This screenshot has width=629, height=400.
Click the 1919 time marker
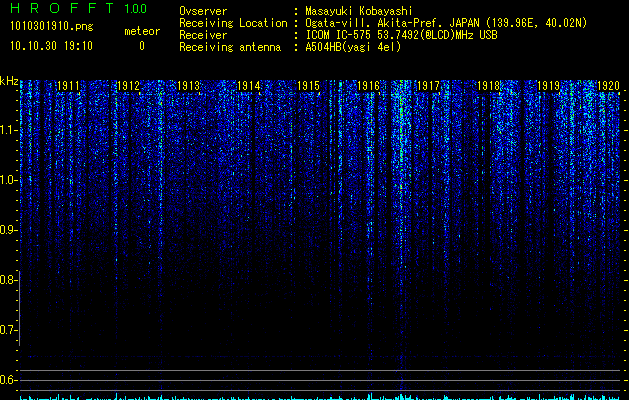(x=548, y=85)
